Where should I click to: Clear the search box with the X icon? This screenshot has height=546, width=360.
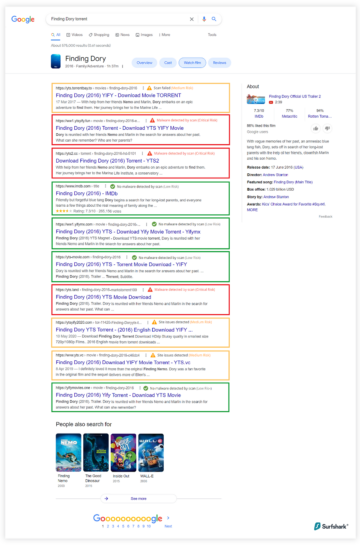click(x=191, y=19)
